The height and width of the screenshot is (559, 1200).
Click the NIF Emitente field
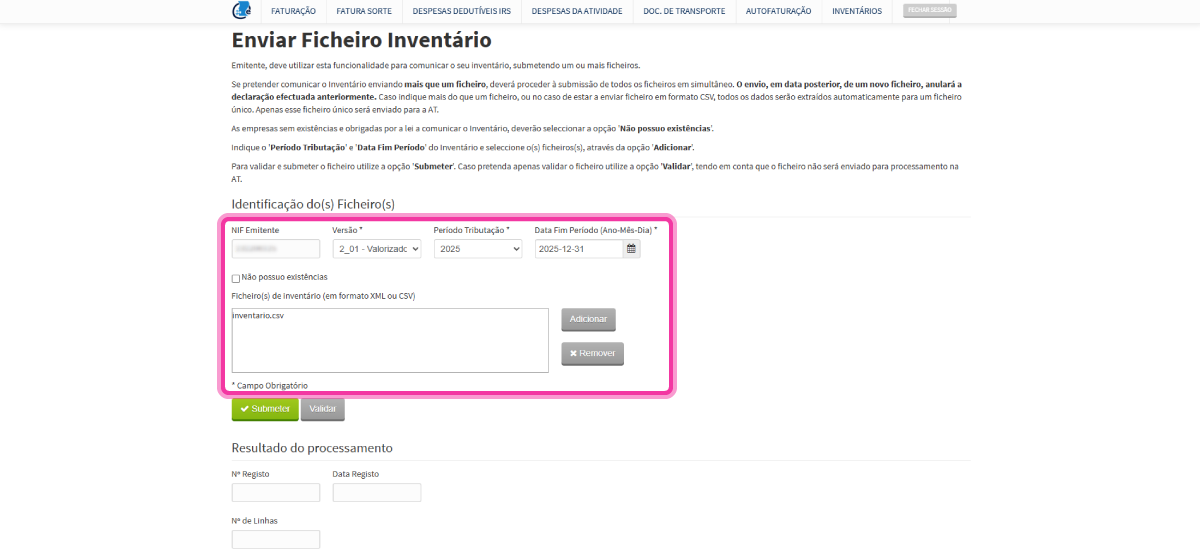276,249
